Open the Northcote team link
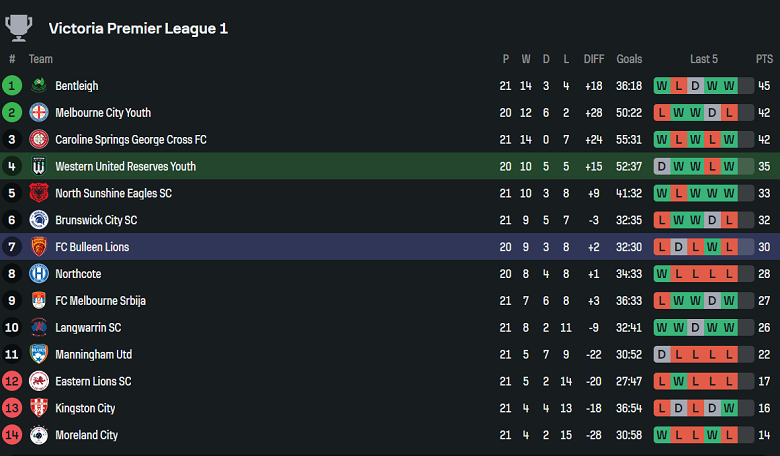 78,274
